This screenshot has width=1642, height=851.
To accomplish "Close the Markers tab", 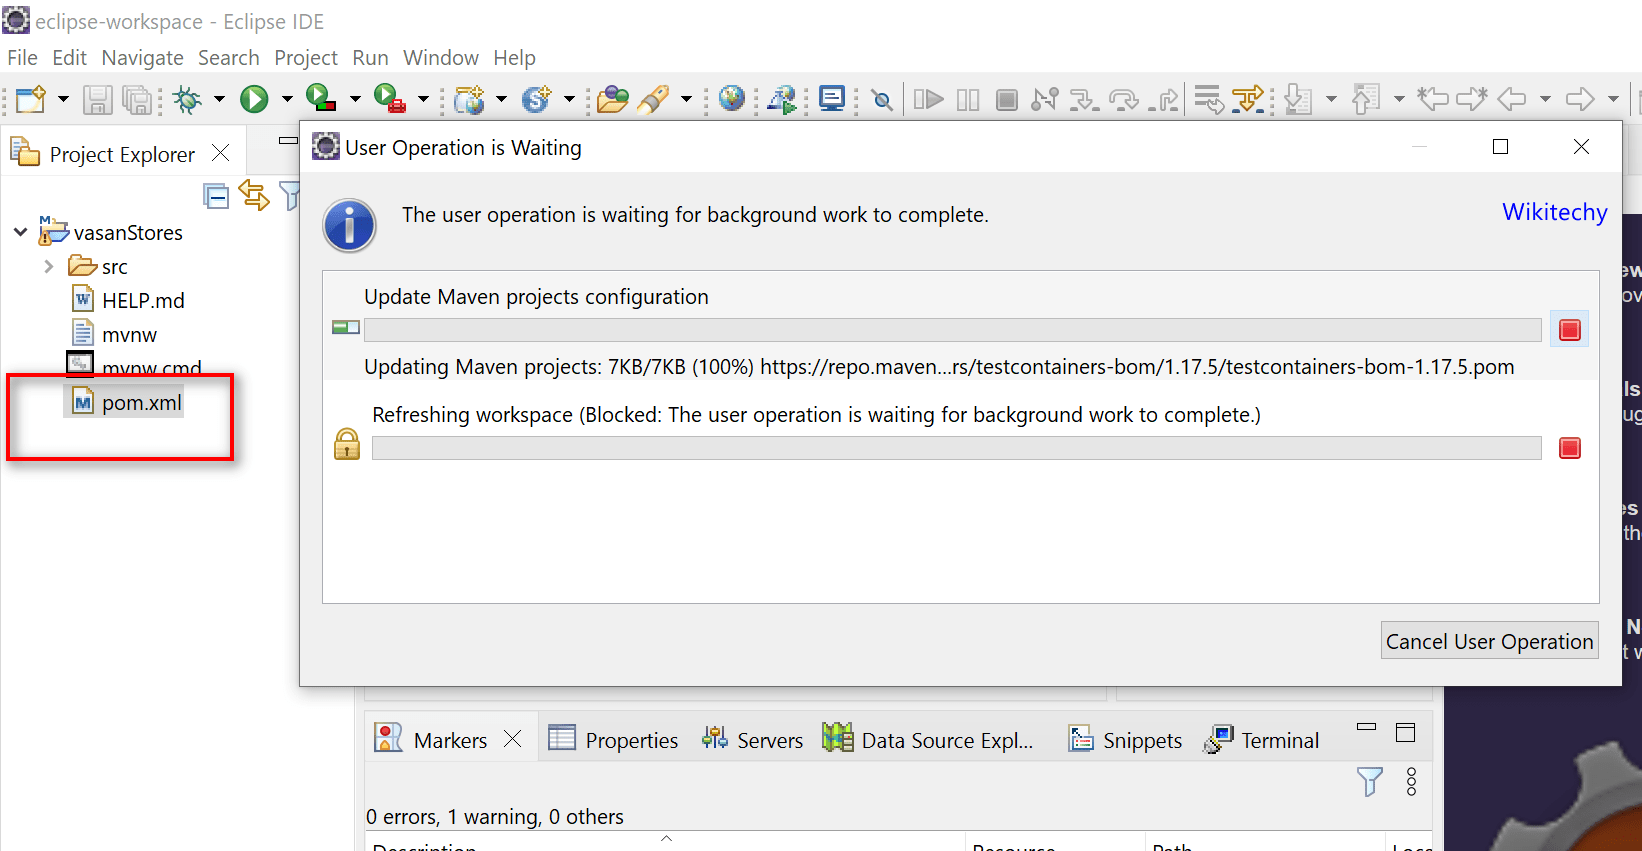I will [513, 739].
